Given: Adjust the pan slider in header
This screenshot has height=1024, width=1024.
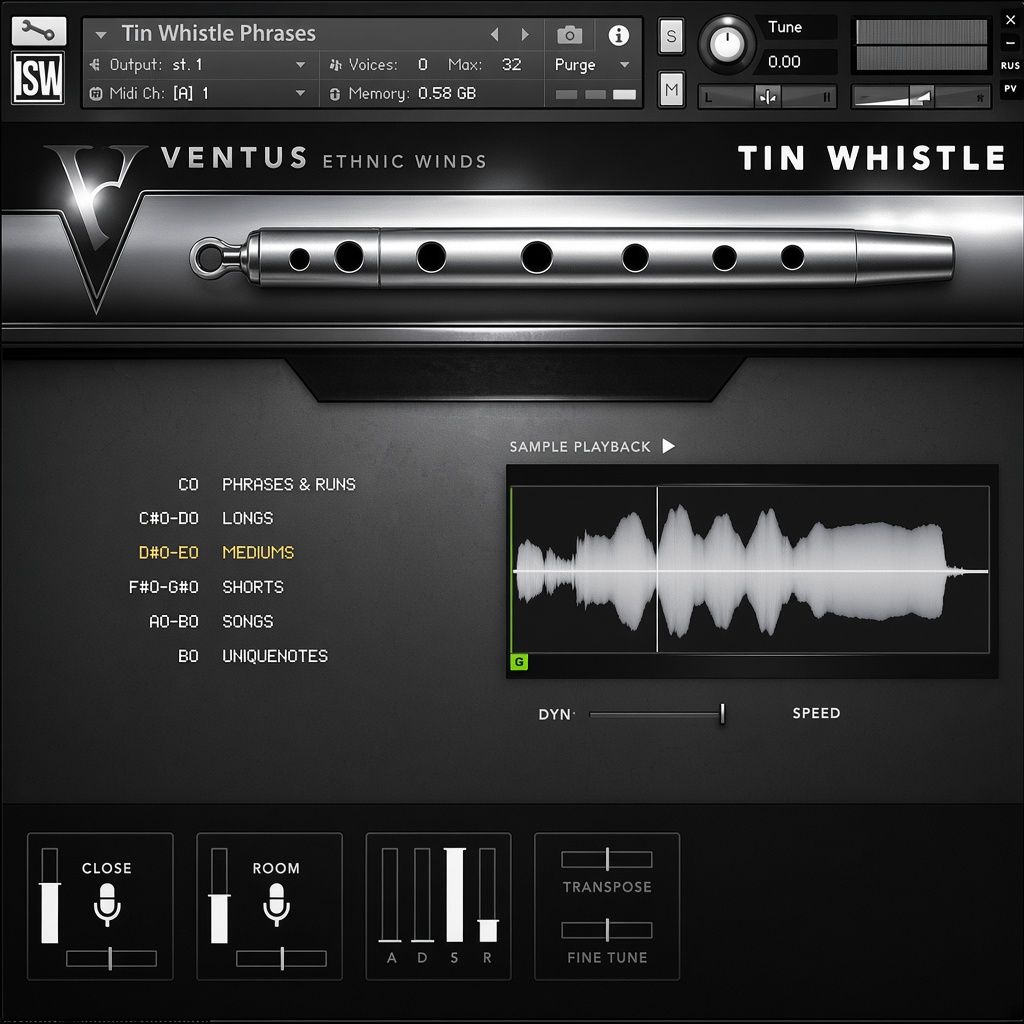Looking at the screenshot, I should [767, 97].
